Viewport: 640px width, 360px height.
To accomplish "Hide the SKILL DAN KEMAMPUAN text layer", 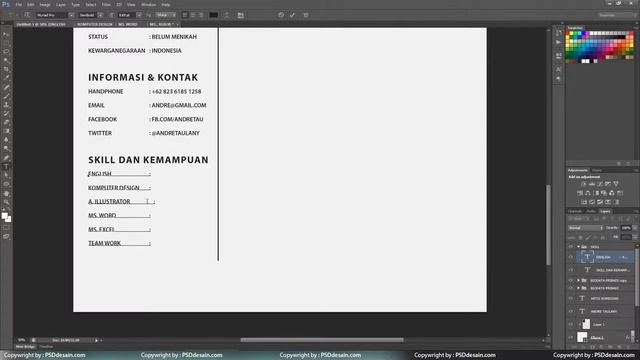I will coord(571,270).
